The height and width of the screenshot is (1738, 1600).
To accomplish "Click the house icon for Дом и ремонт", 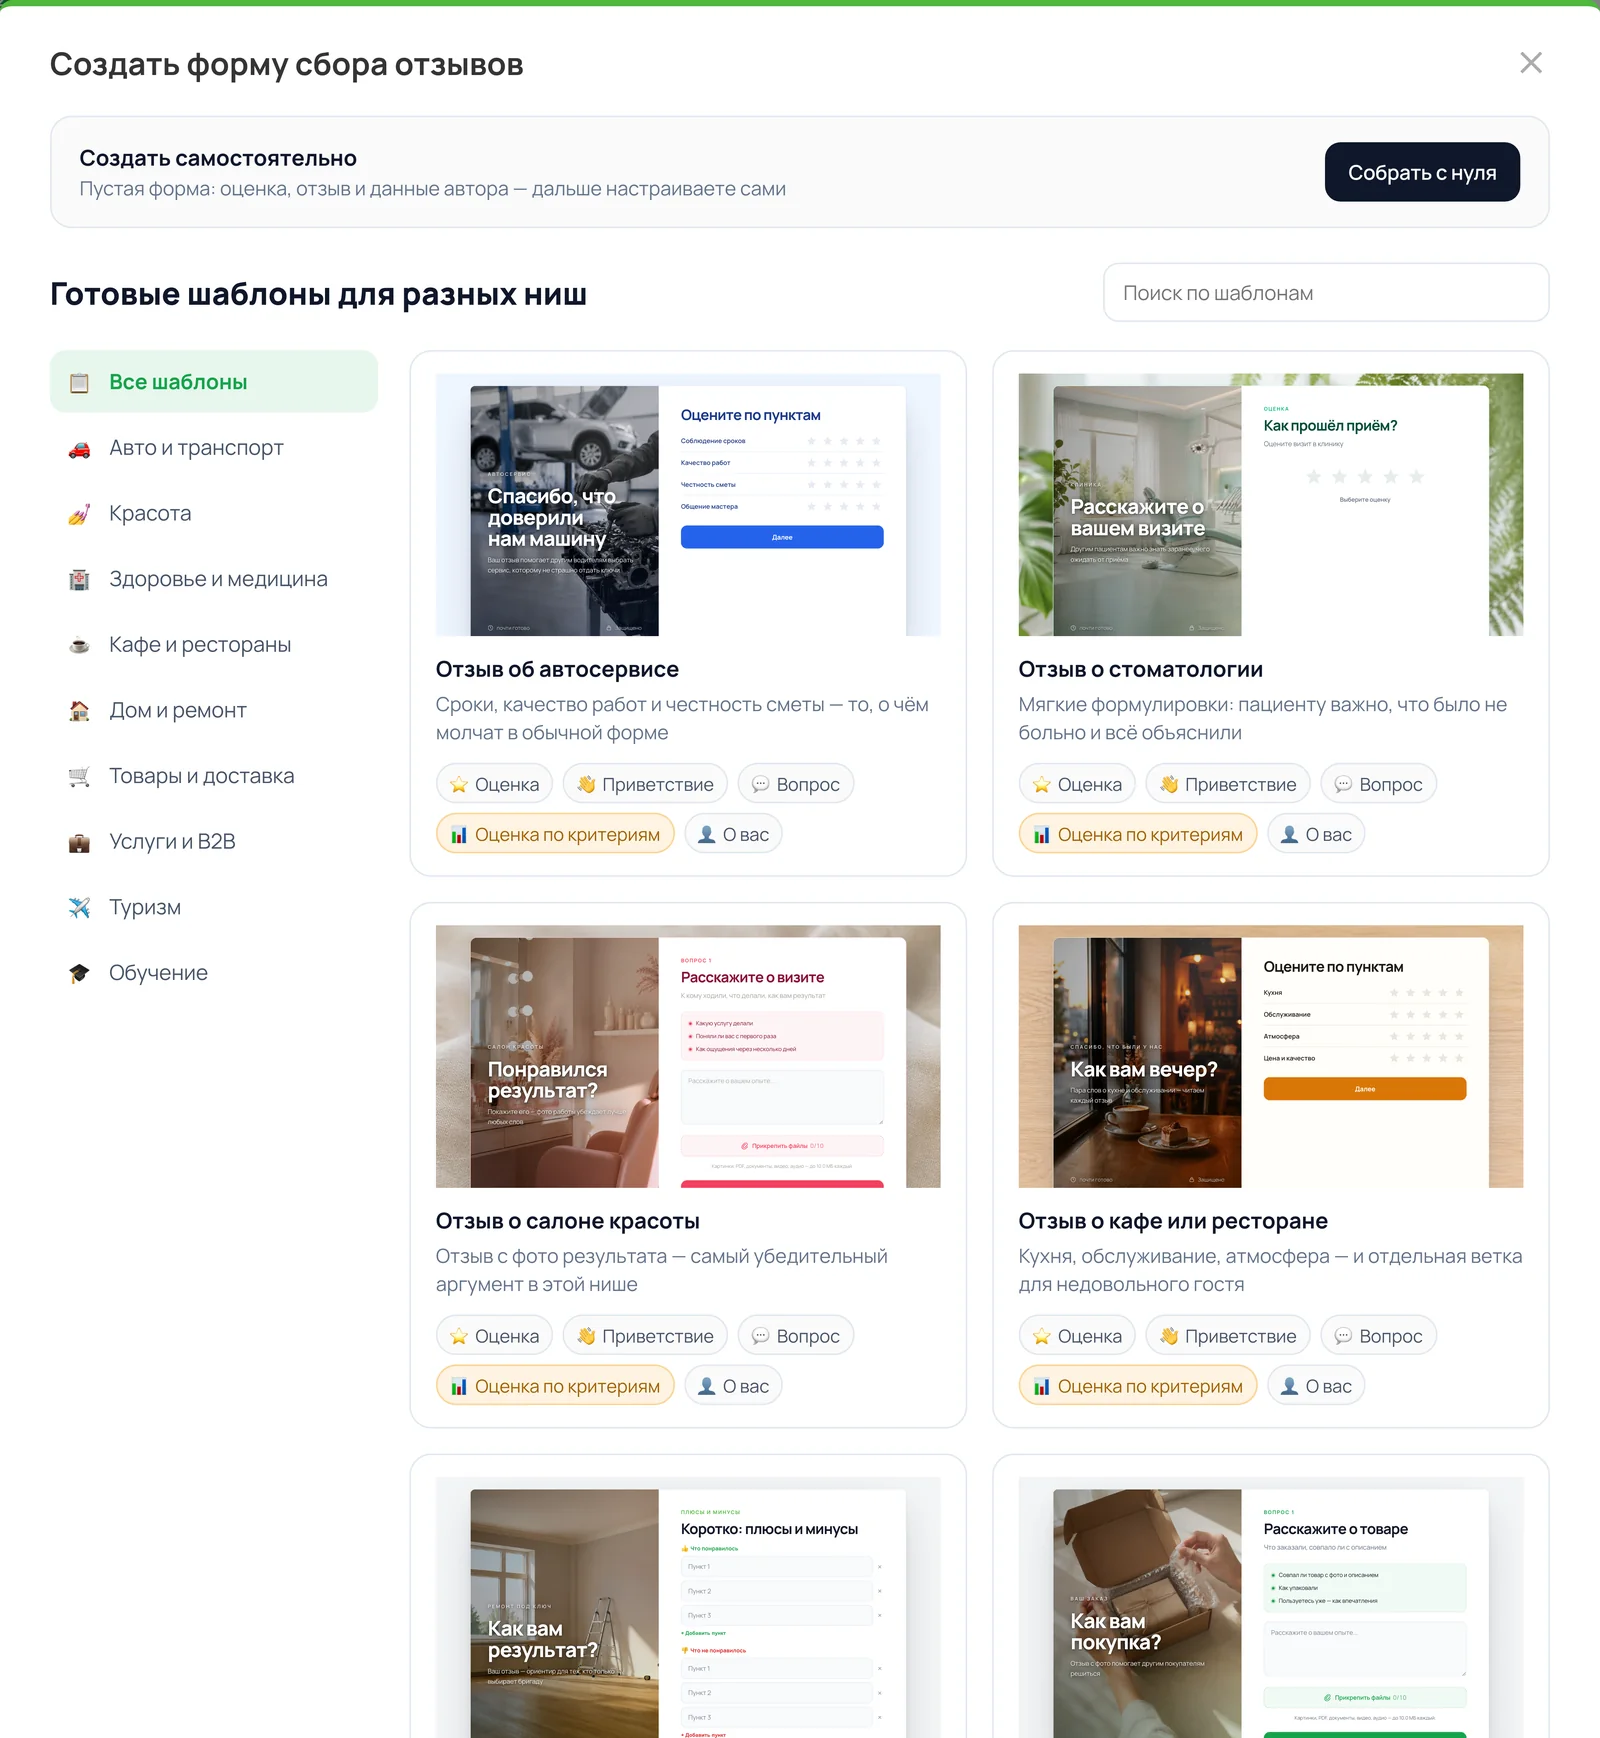I will point(79,711).
